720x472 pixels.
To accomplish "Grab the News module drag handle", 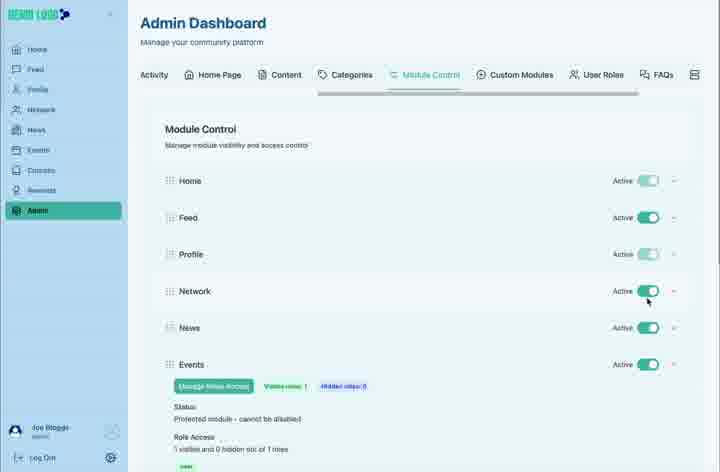I will (170, 327).
